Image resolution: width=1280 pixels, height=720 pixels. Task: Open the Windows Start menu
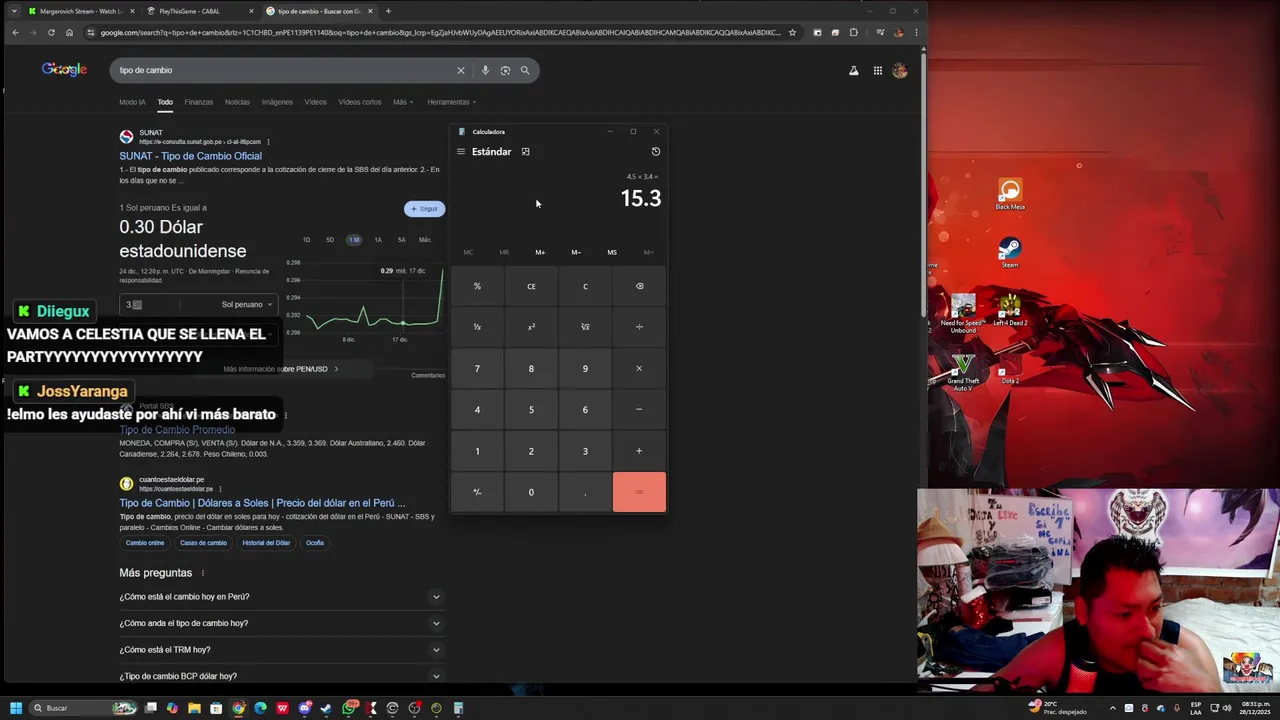tap(16, 708)
